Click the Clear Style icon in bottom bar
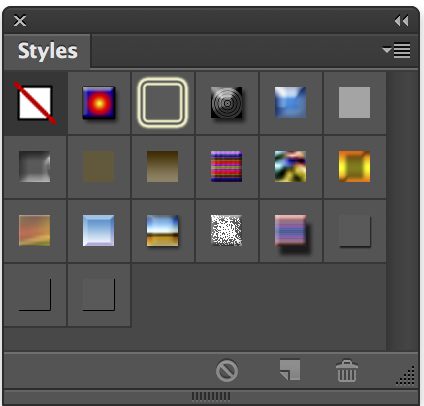The height and width of the screenshot is (406, 424). (x=227, y=370)
